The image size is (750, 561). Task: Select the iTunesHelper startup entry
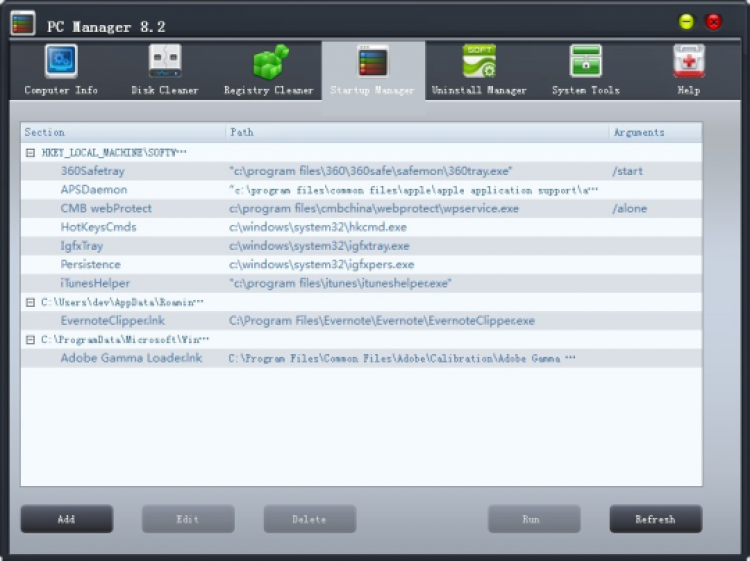tap(95, 283)
